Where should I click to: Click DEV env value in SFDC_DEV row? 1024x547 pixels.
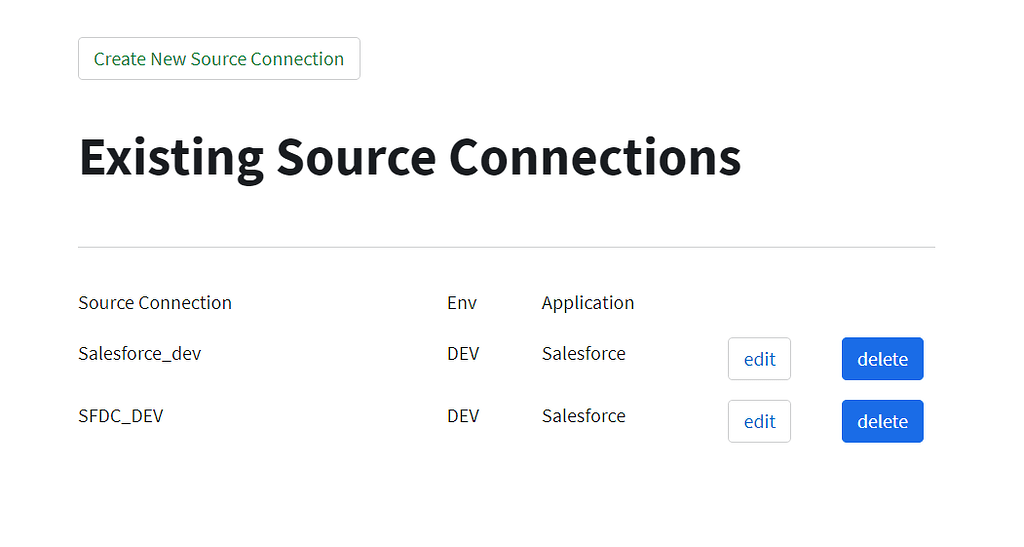click(463, 416)
